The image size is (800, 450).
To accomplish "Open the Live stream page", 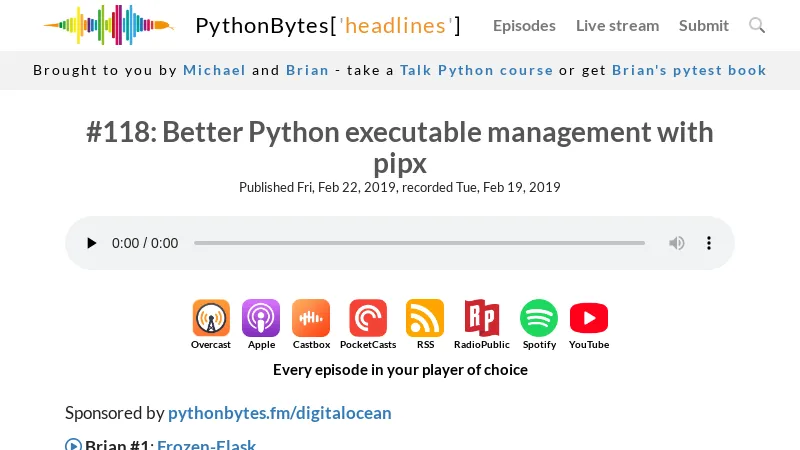I will [617, 25].
